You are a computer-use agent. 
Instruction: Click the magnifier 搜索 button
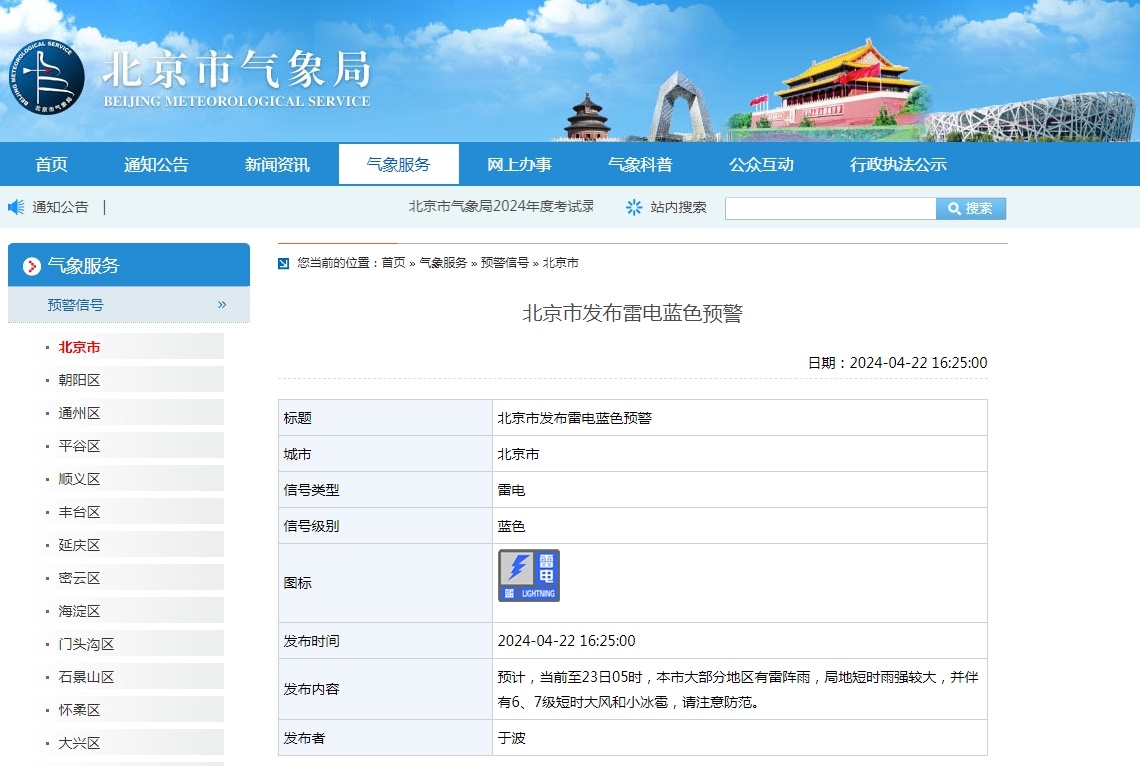971,209
